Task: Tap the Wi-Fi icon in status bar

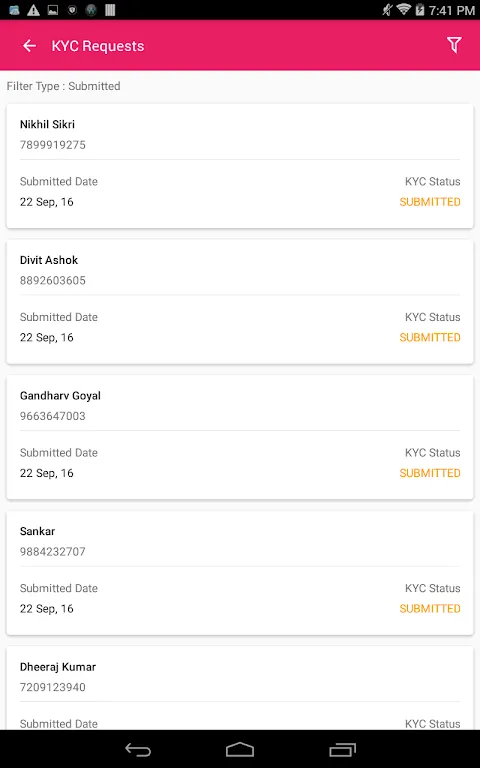Action: (x=404, y=9)
